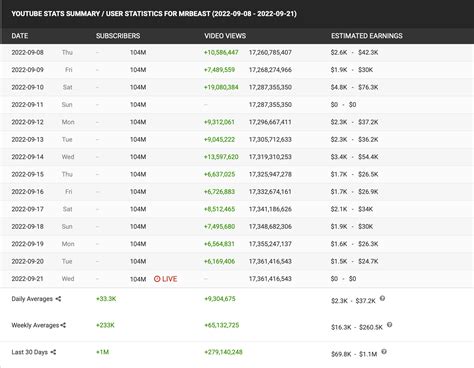
Task: Click earnings $4.8K - $76.3K
Action: (x=354, y=87)
